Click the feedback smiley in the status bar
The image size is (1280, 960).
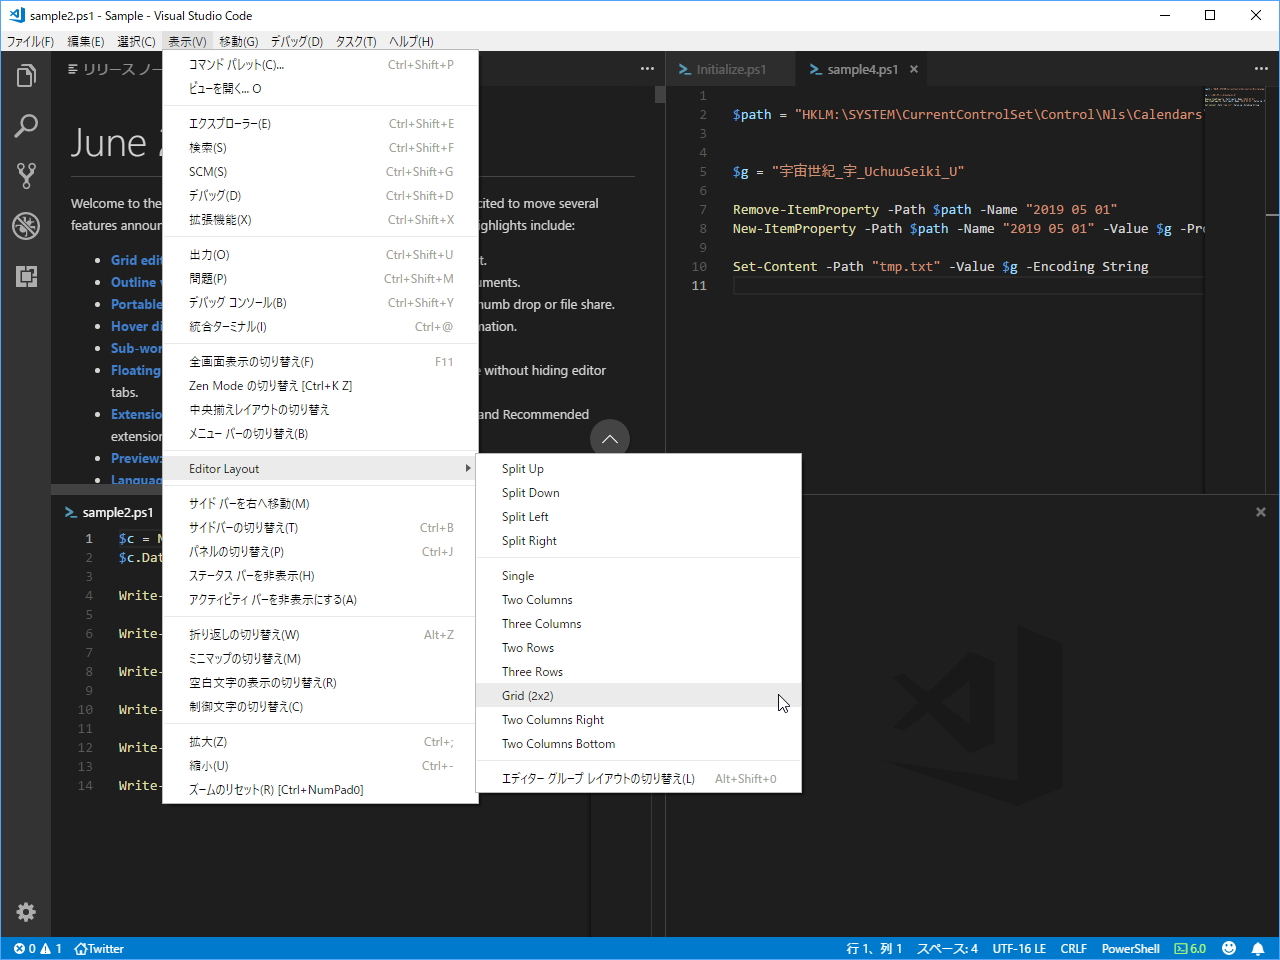[1228, 948]
